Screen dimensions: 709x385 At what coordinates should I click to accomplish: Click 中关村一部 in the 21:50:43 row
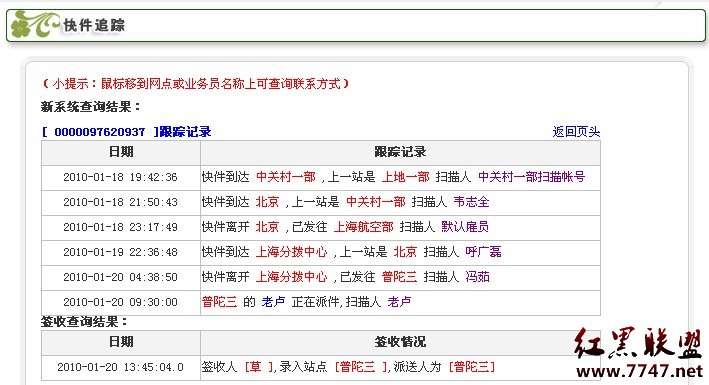point(376,202)
